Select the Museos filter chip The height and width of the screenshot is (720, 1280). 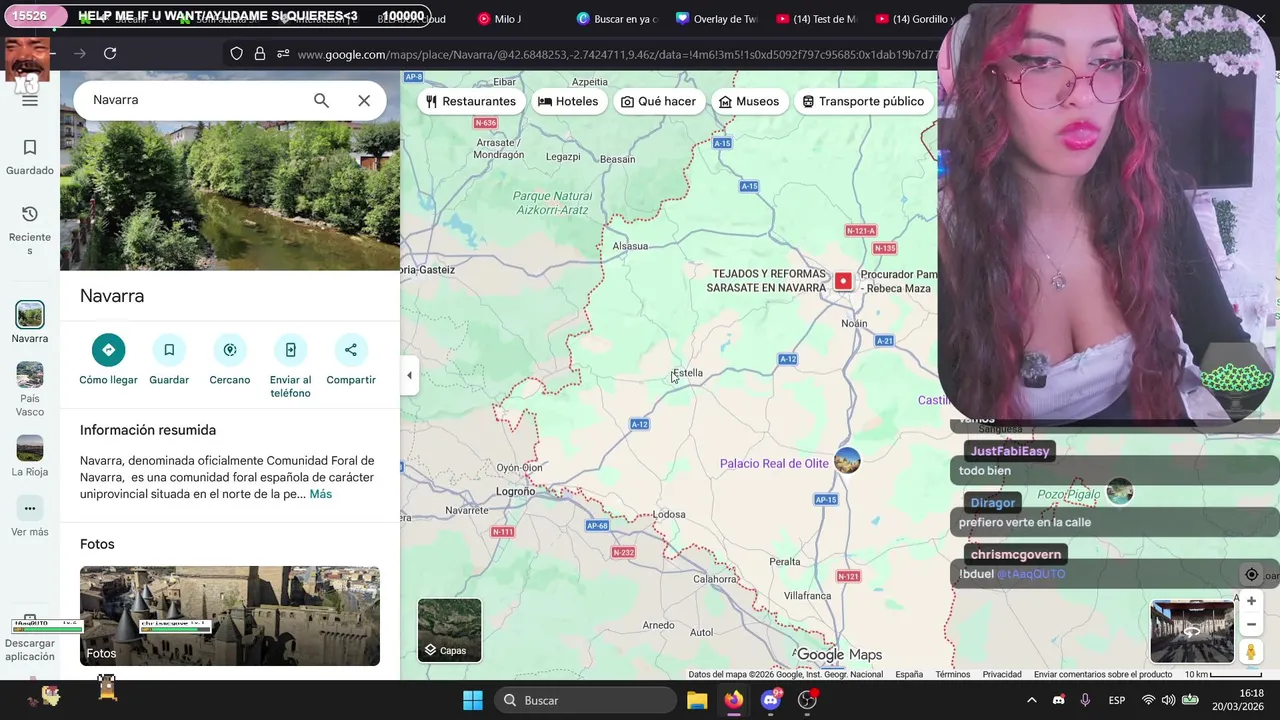pyautogui.click(x=749, y=101)
